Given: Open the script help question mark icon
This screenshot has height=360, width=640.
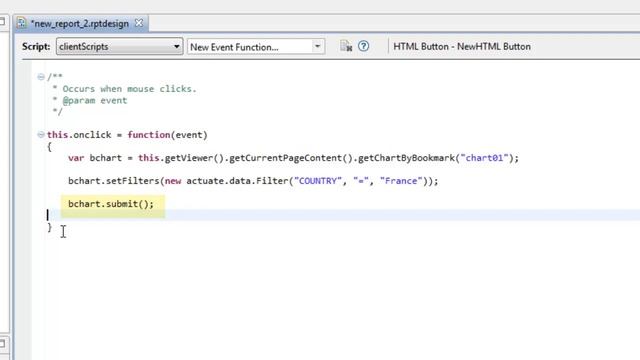Looking at the screenshot, I should pyautogui.click(x=363, y=46).
